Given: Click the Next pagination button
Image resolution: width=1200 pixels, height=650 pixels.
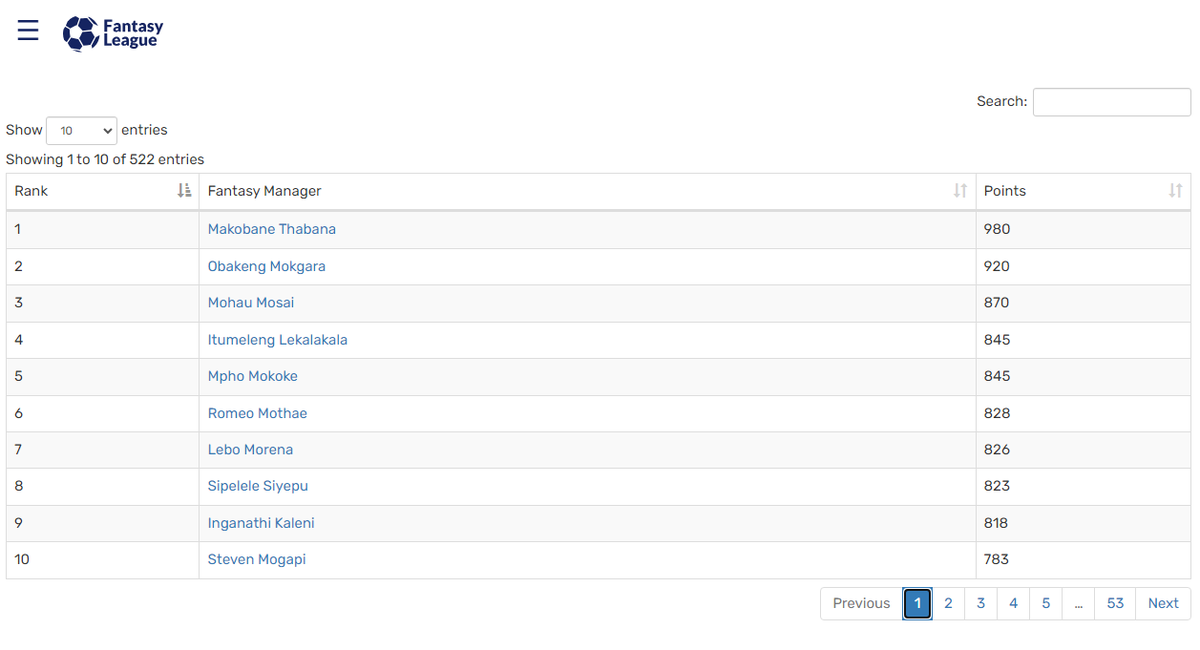Looking at the screenshot, I should [1163, 603].
